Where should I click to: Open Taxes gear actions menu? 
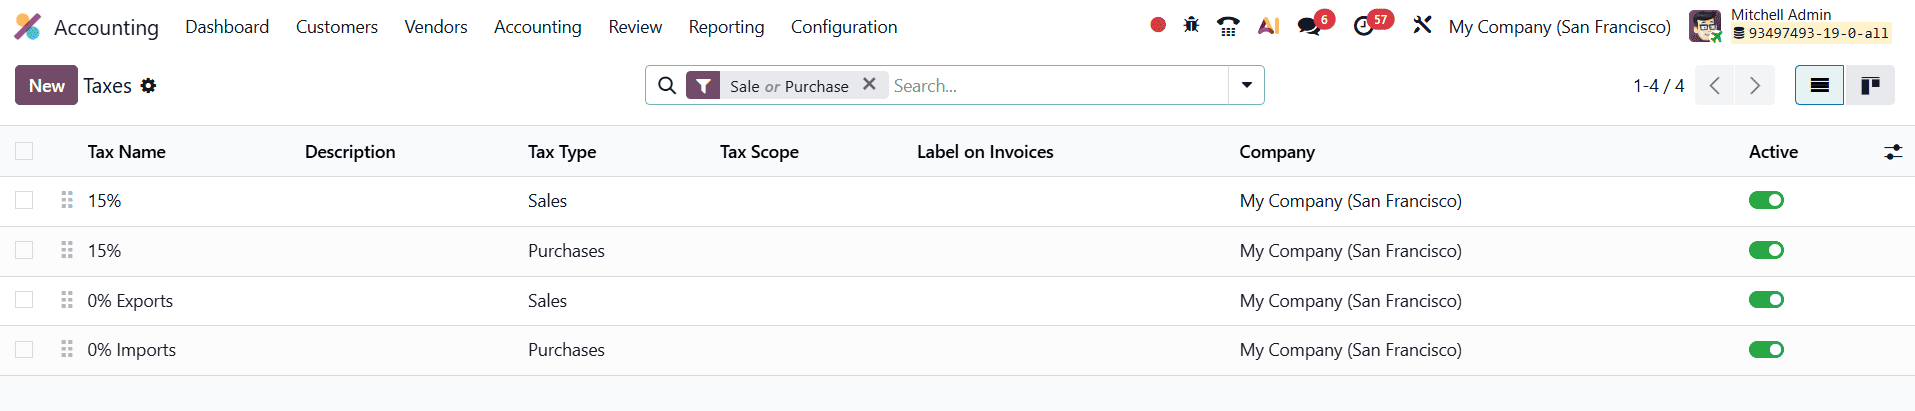[x=148, y=86]
